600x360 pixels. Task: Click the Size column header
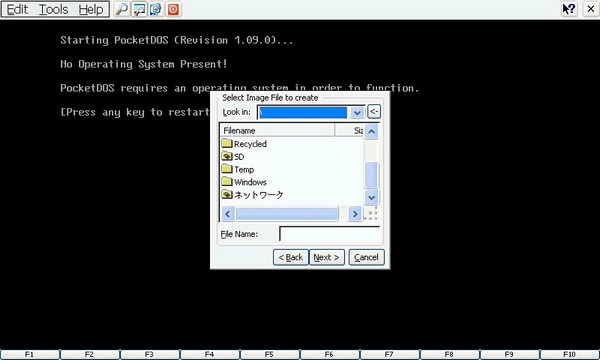pos(349,130)
